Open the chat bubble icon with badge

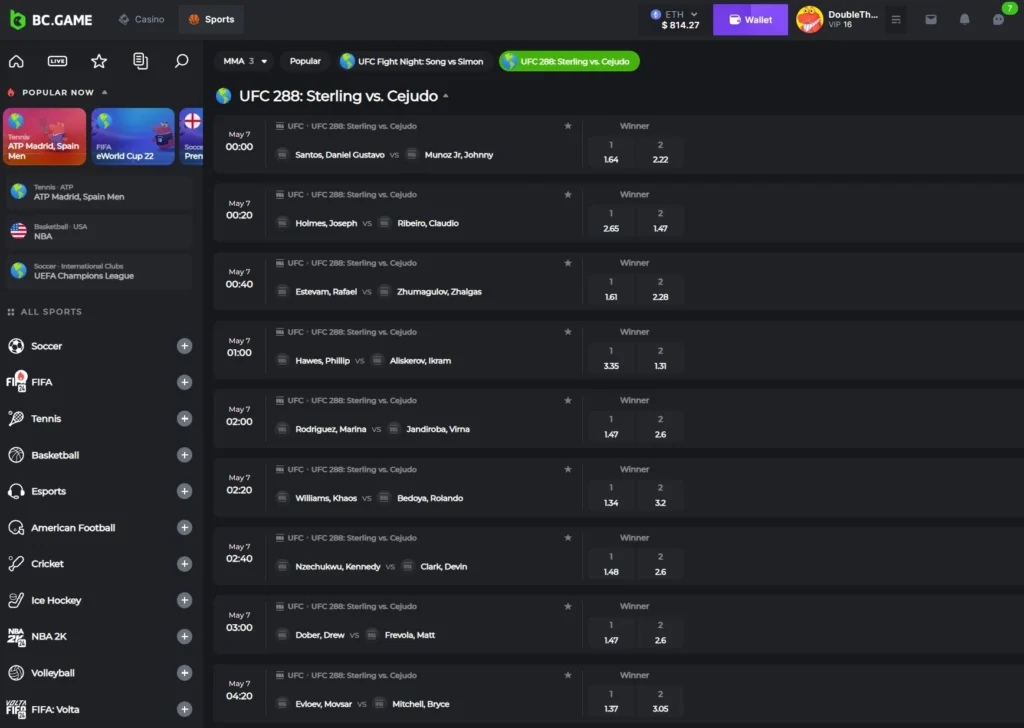(x=999, y=20)
